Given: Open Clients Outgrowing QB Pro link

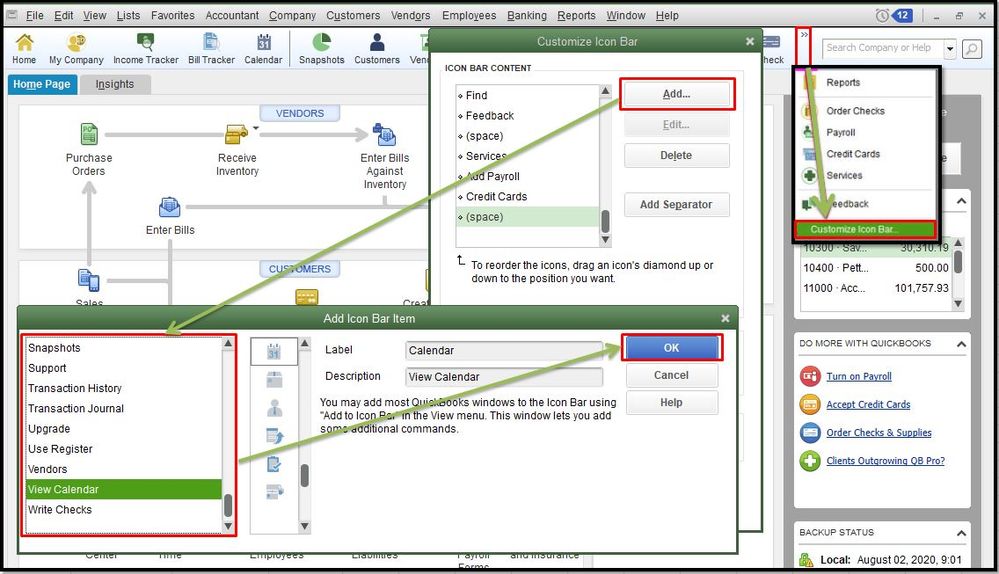Looking at the screenshot, I should click(886, 461).
